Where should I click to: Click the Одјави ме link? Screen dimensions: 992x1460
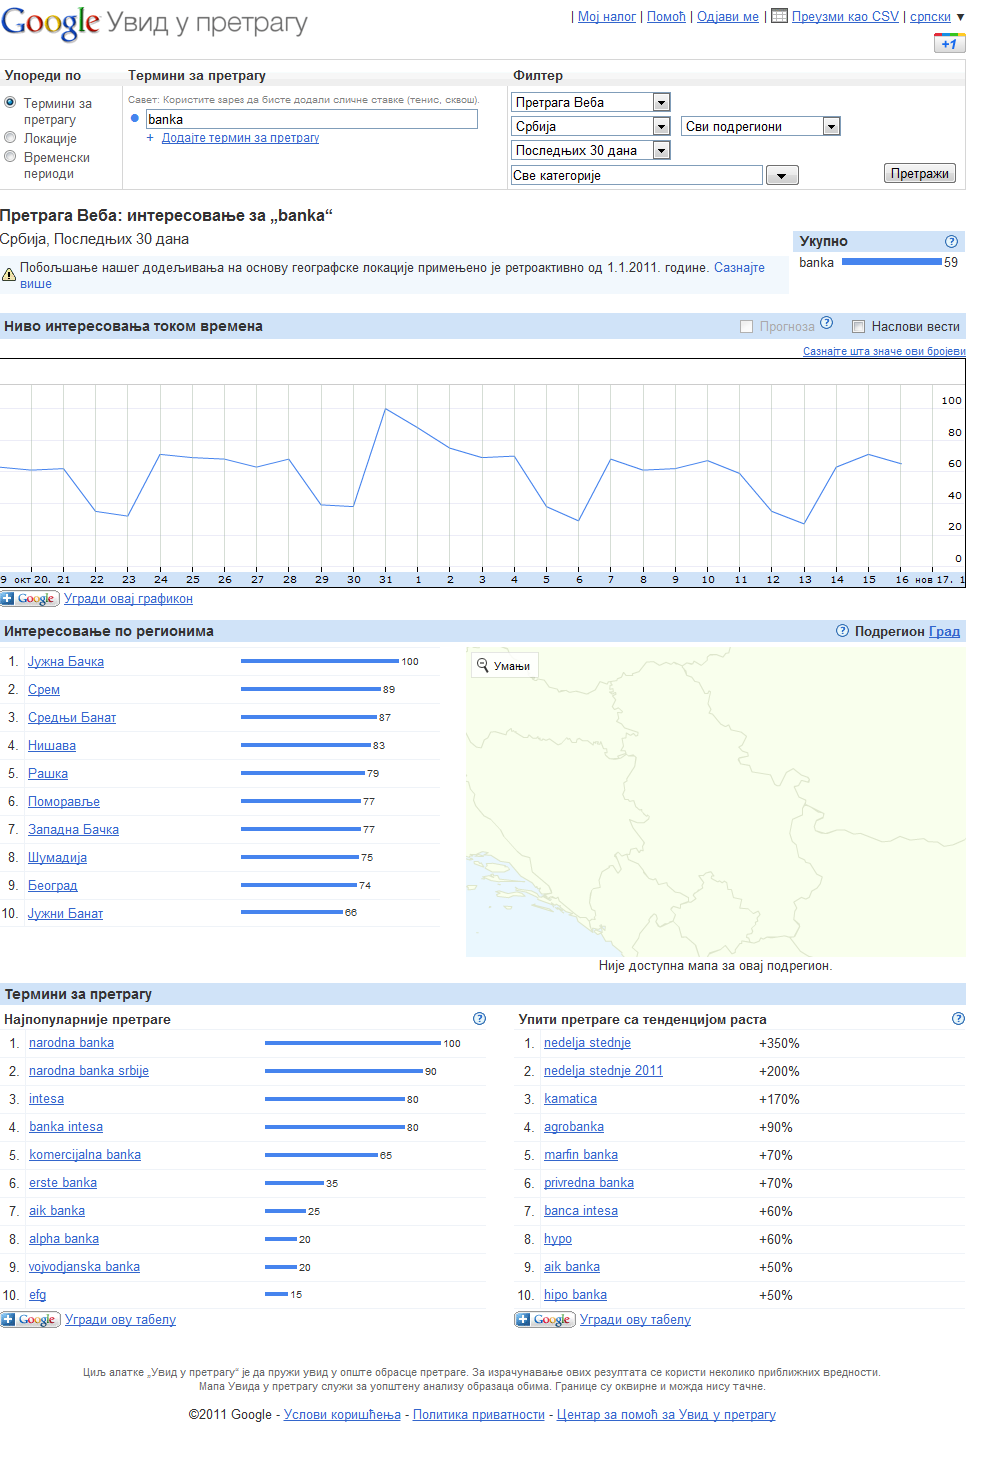pos(728,16)
